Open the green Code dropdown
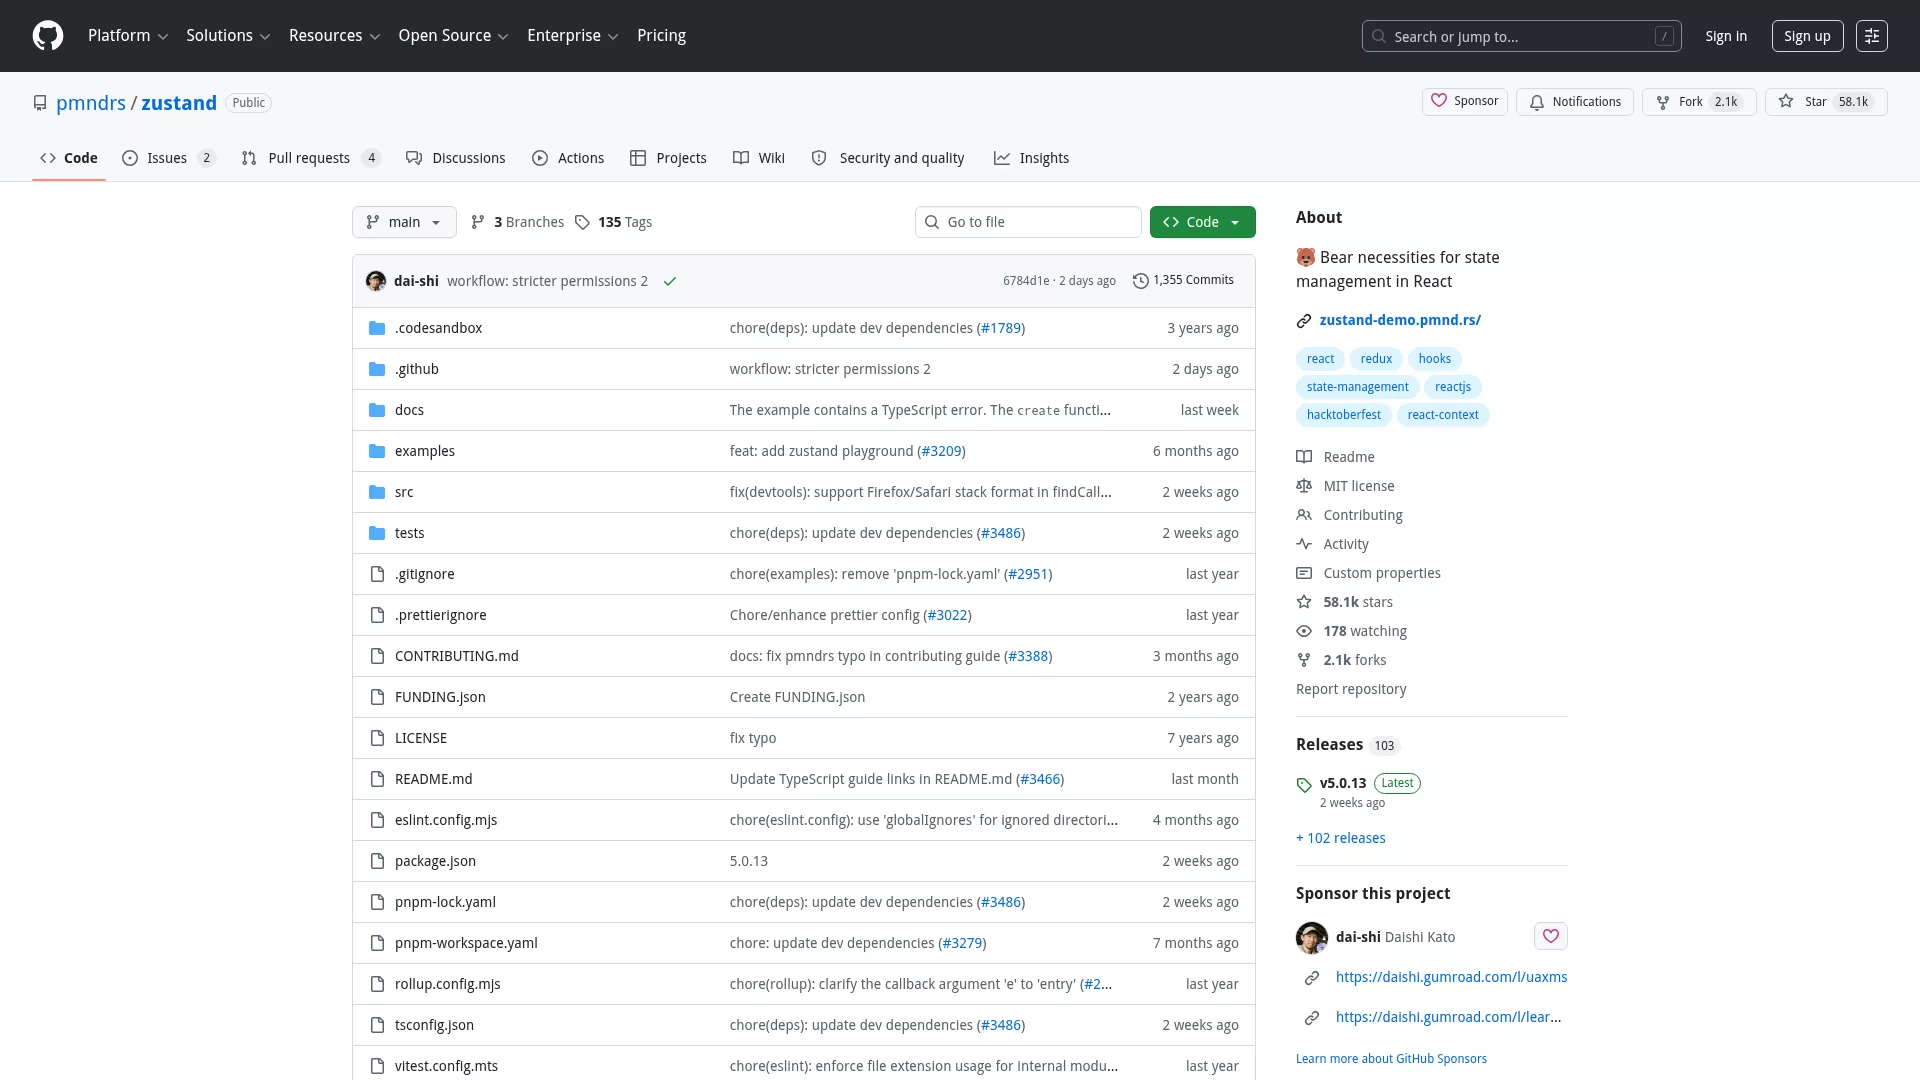 coord(1203,222)
